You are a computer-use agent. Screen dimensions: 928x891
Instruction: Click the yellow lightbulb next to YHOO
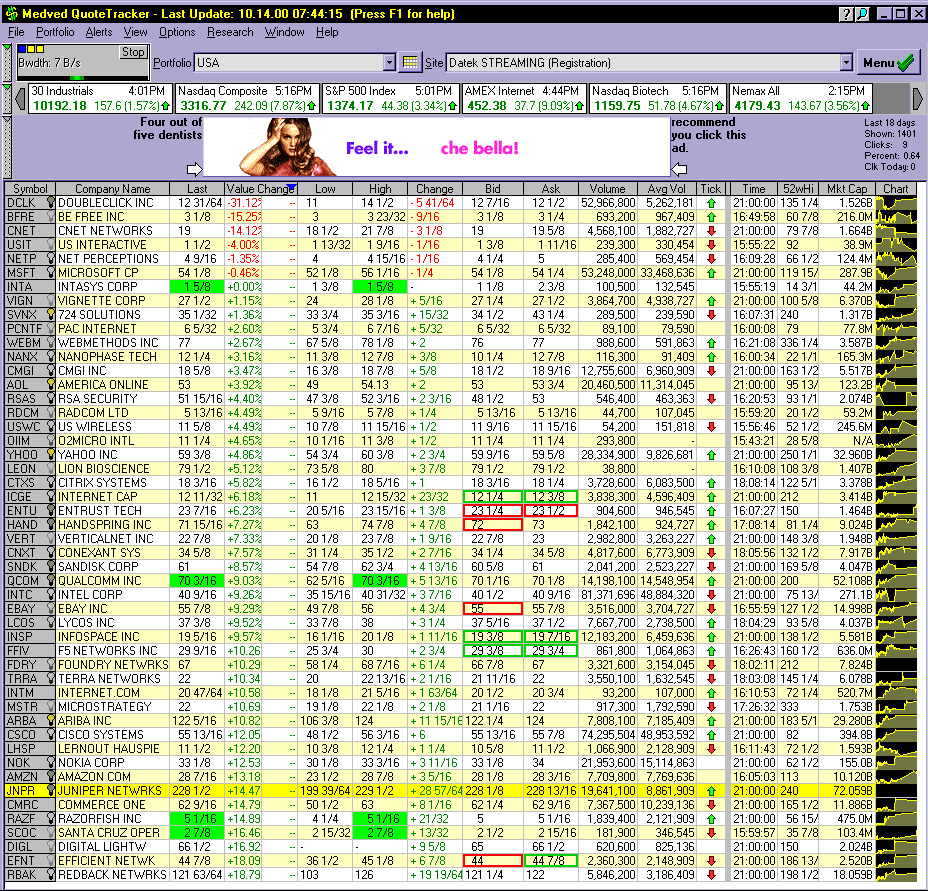click(50, 454)
